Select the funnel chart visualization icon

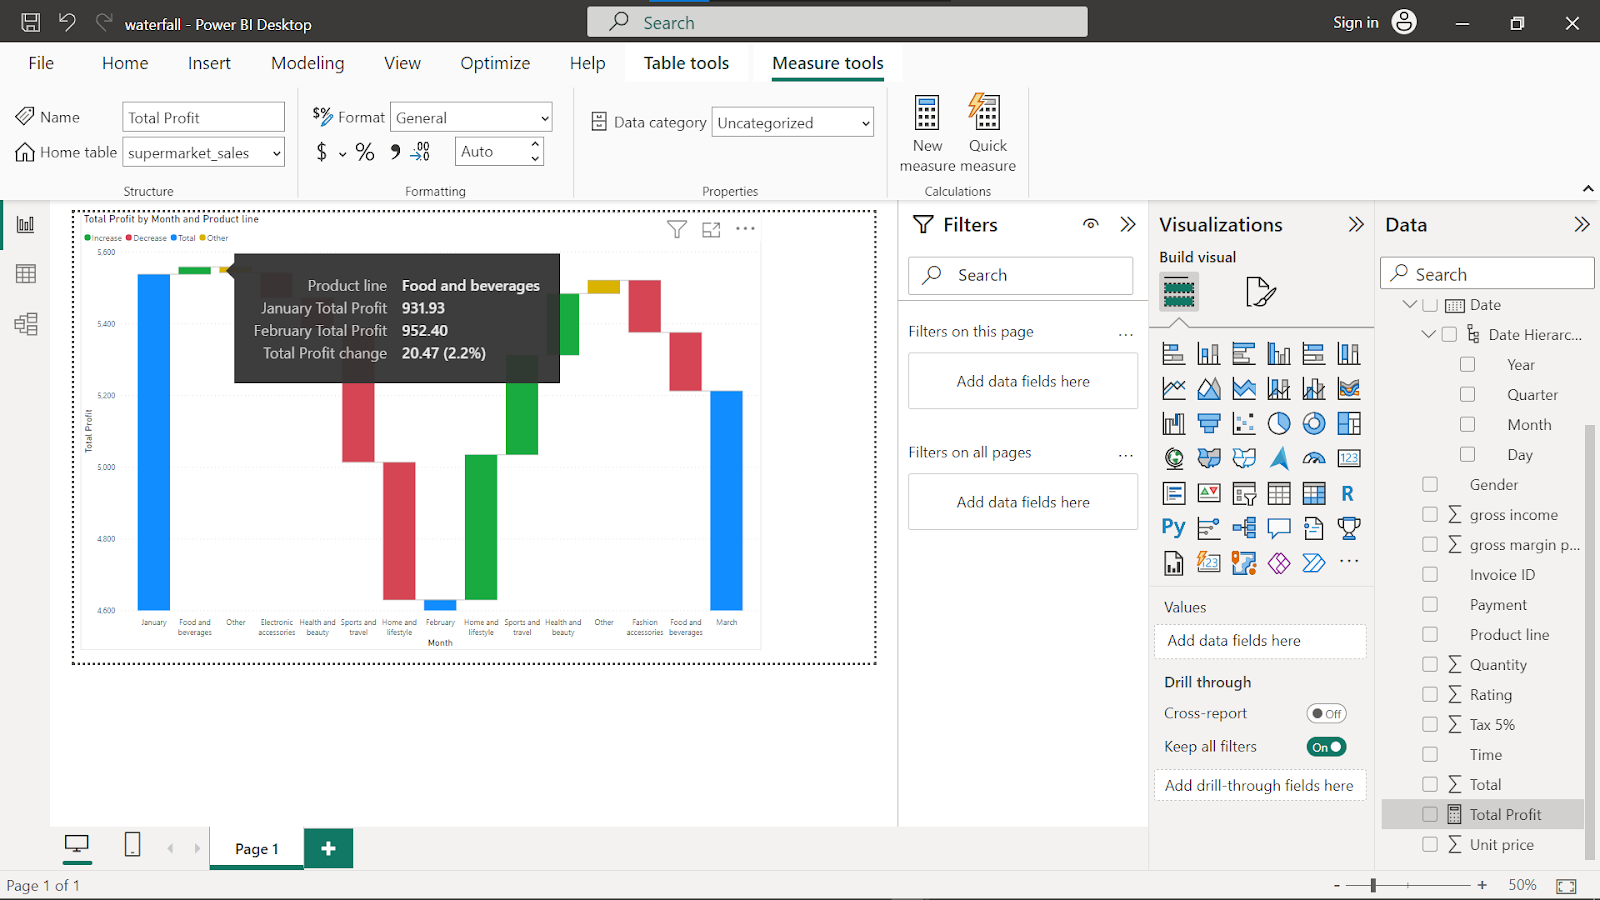coord(1209,424)
